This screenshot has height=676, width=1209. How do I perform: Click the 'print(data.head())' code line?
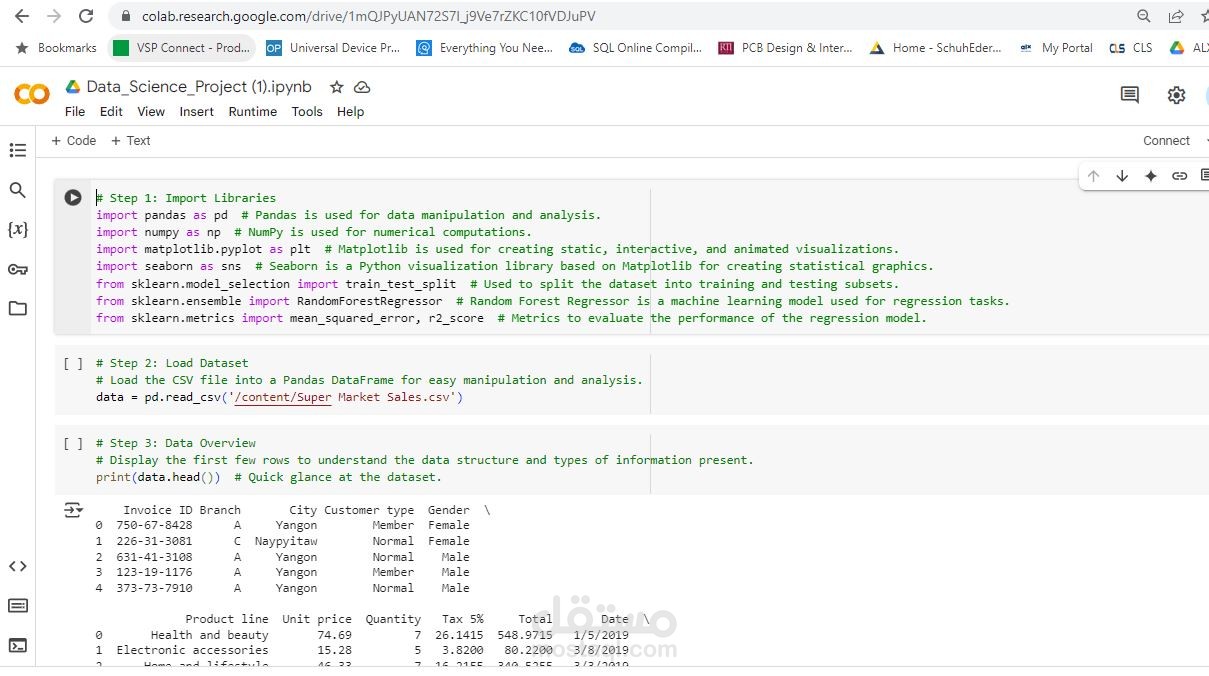[158, 477]
